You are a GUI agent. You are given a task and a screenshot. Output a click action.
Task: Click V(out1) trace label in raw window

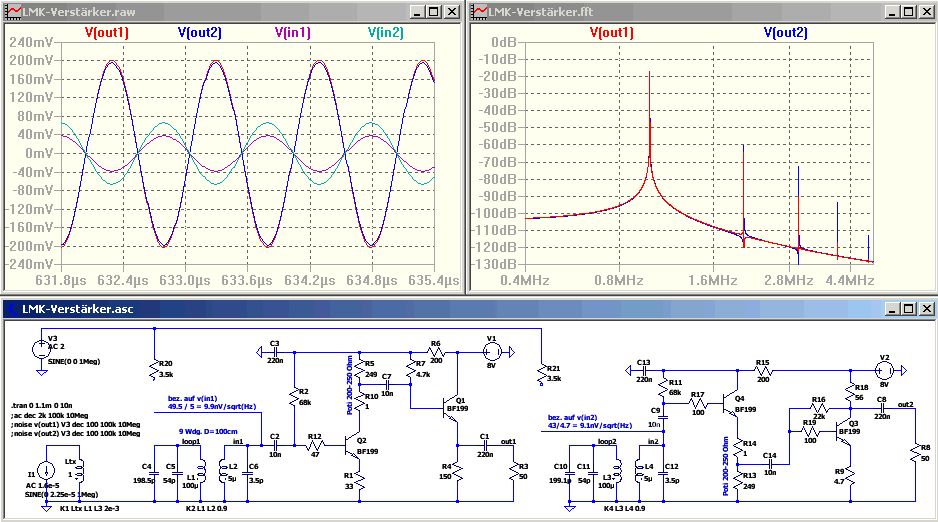106,32
